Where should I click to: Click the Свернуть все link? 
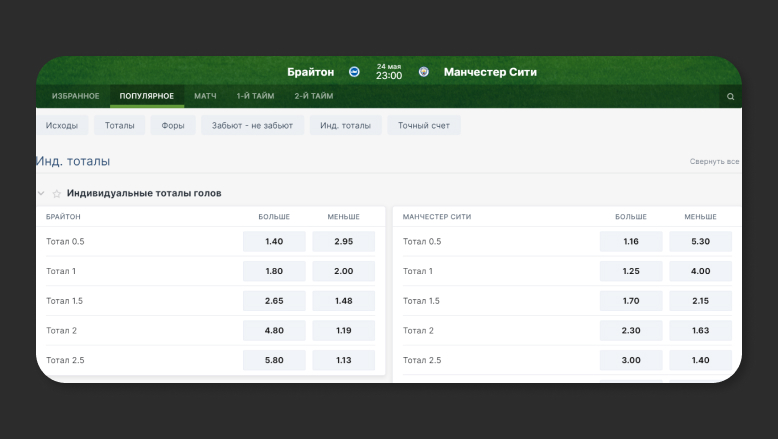tap(714, 161)
